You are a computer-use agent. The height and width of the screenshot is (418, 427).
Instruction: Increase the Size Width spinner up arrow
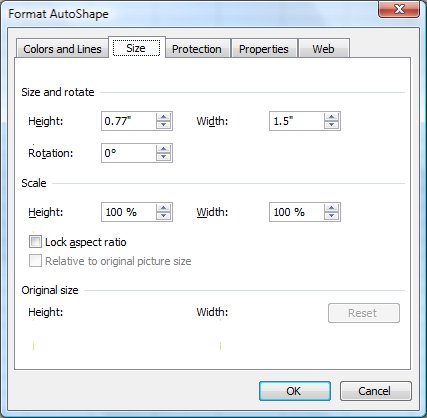pos(331,117)
